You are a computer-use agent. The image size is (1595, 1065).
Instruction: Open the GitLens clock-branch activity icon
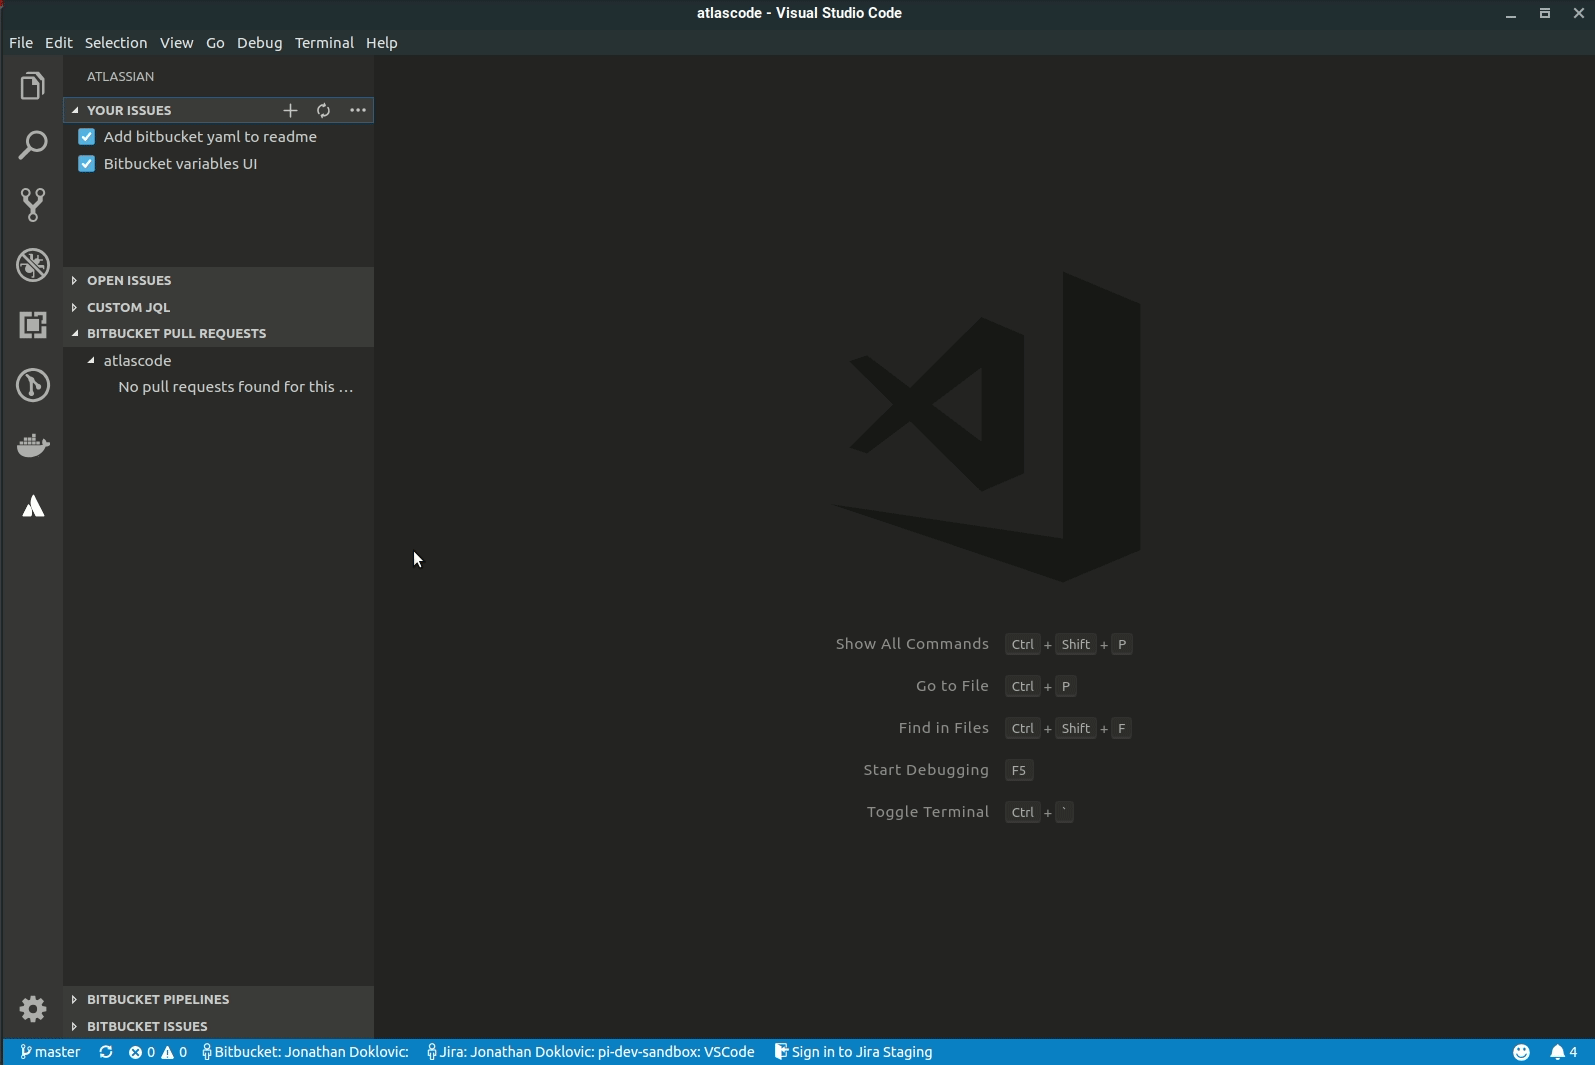[33, 385]
